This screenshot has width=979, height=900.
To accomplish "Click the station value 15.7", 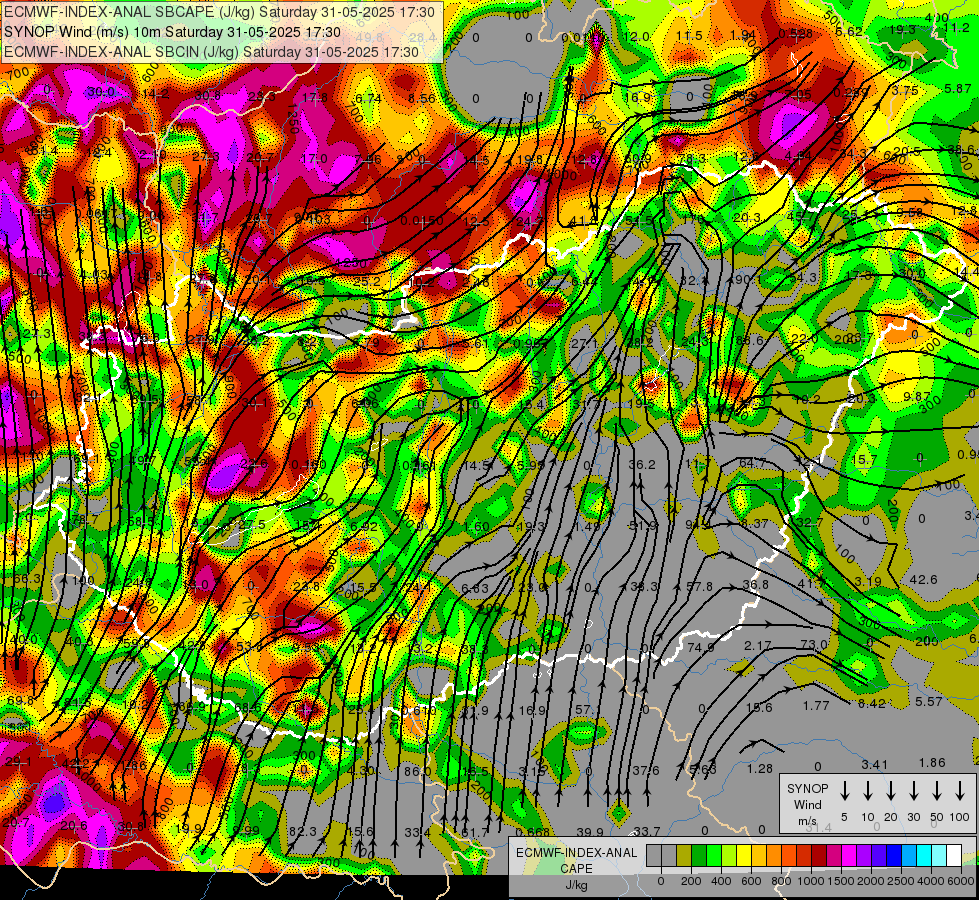I will [865, 460].
